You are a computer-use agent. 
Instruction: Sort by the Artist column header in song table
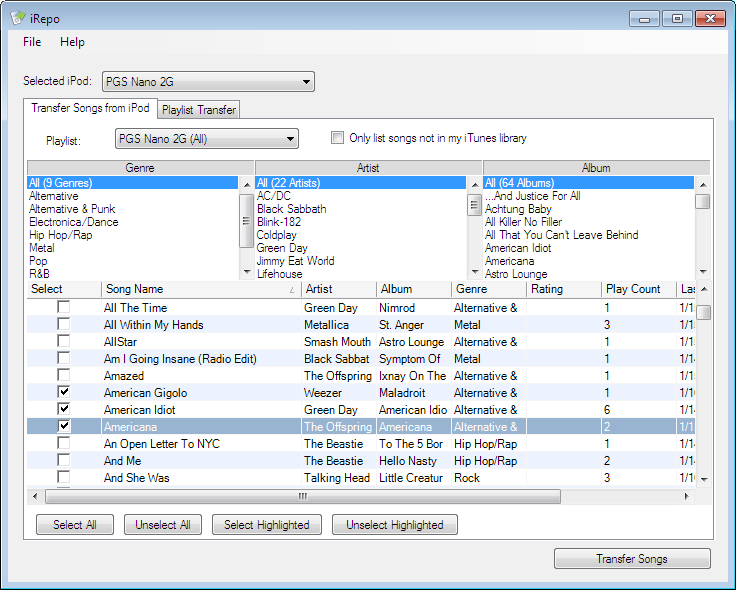(x=339, y=289)
